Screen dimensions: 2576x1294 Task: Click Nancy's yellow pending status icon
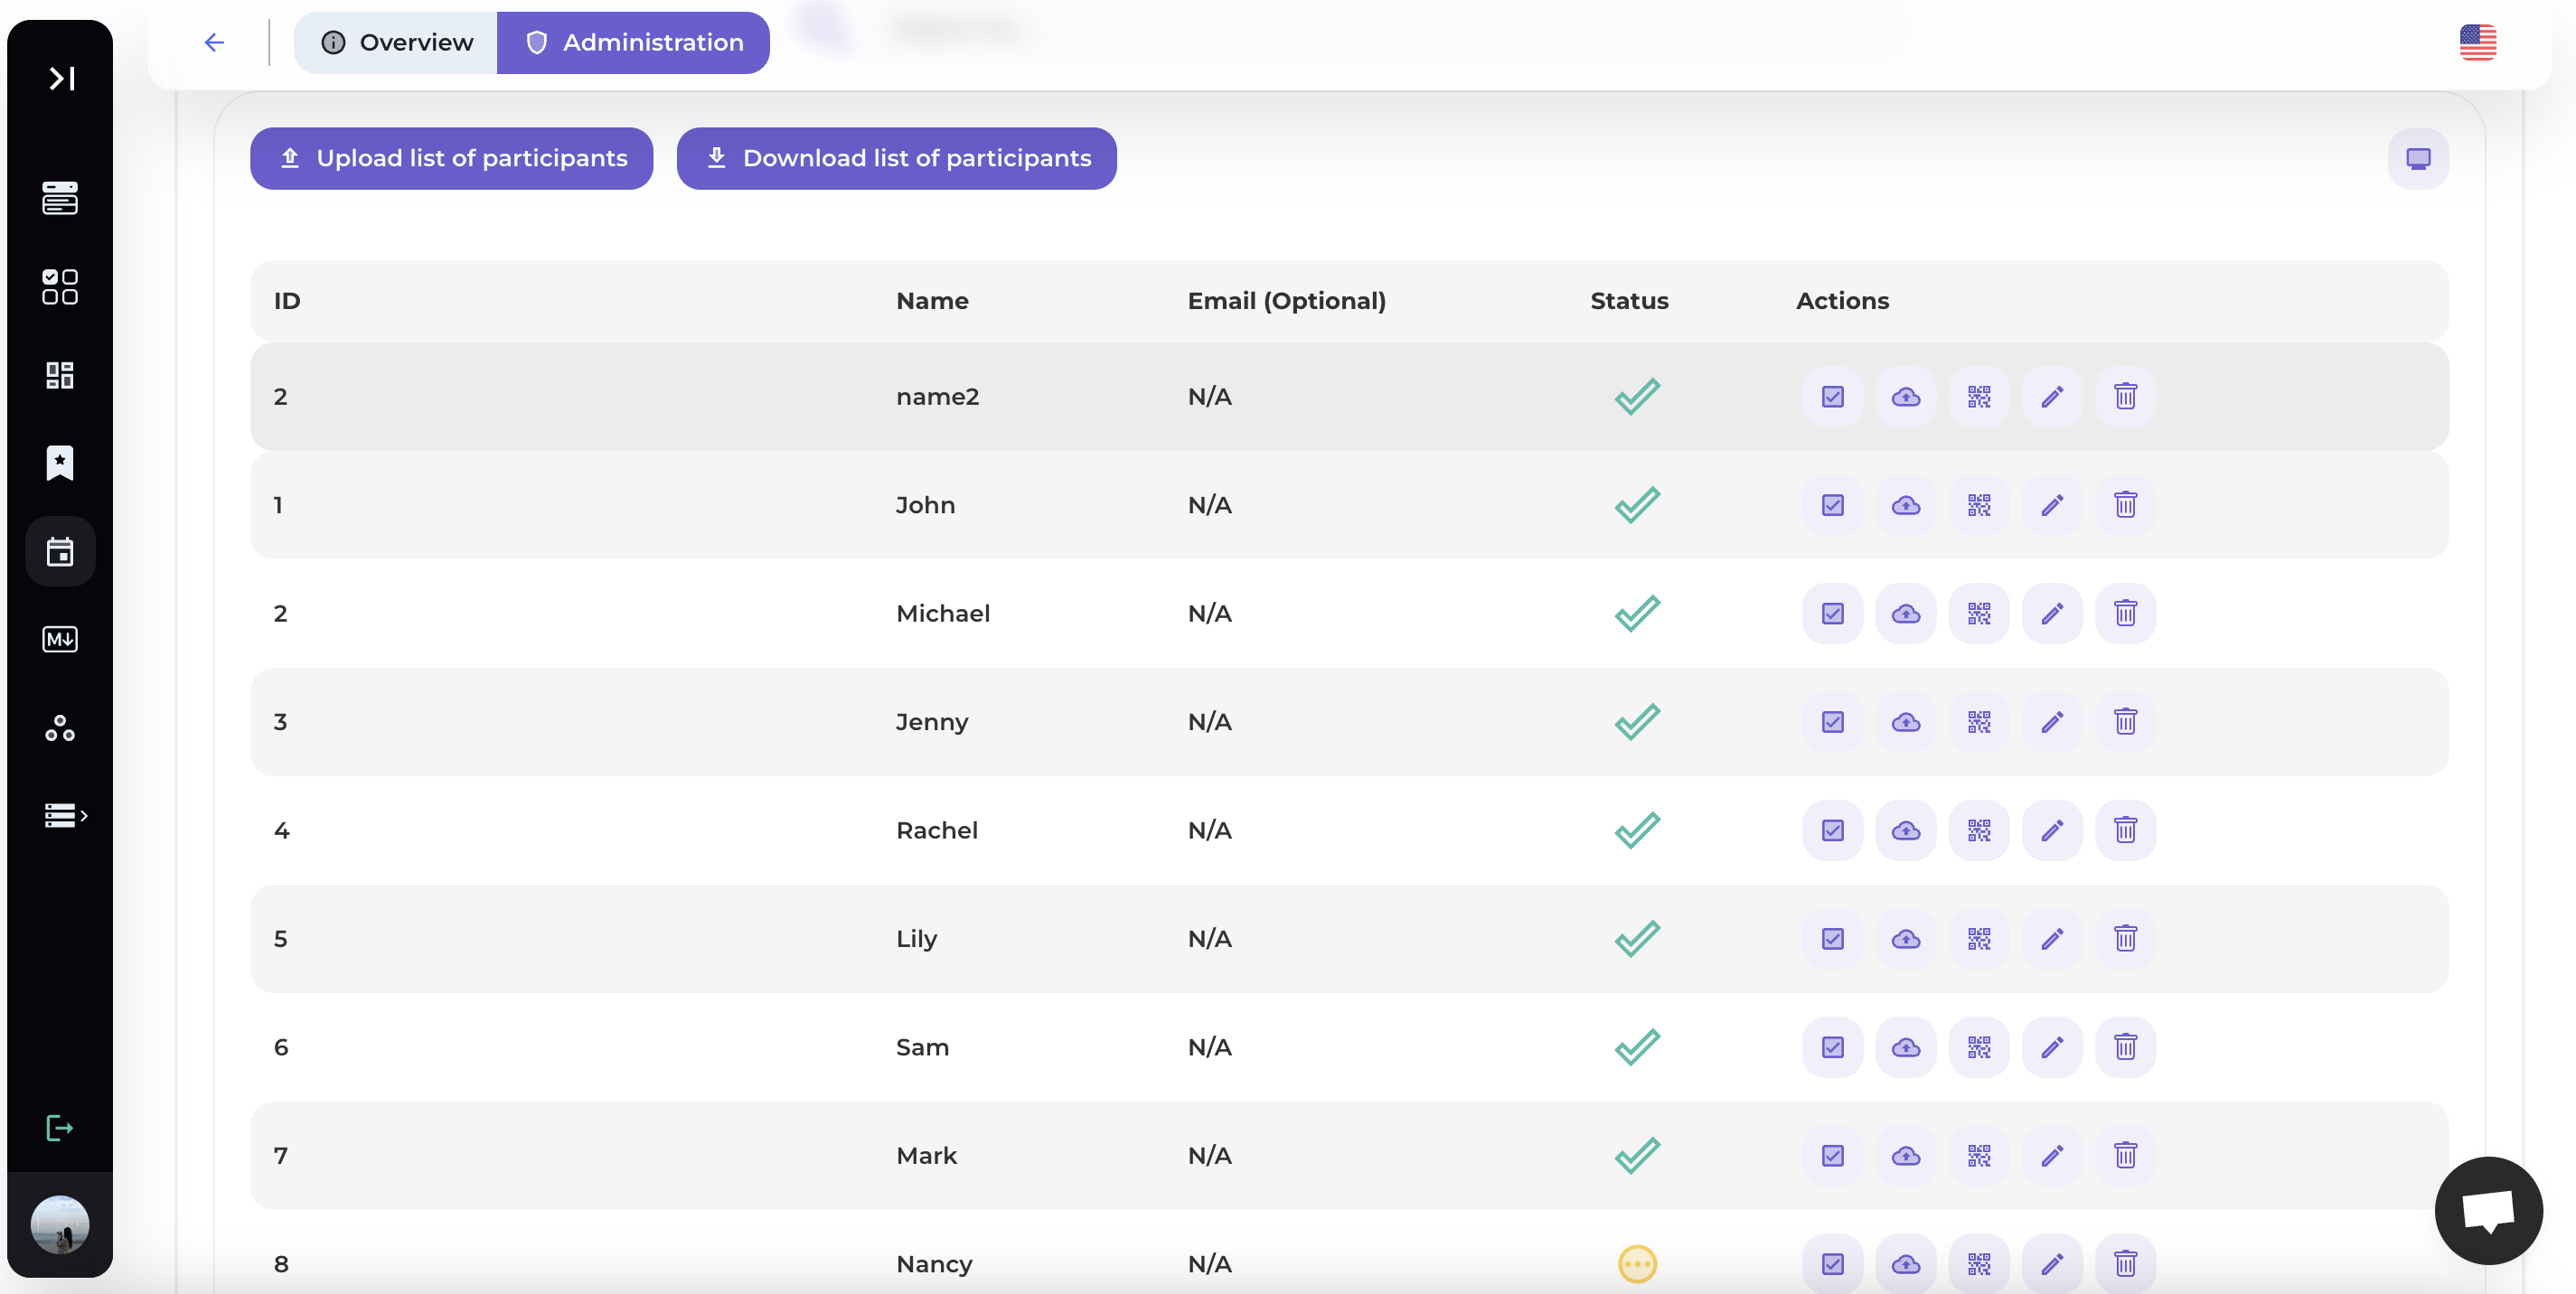[1637, 1264]
